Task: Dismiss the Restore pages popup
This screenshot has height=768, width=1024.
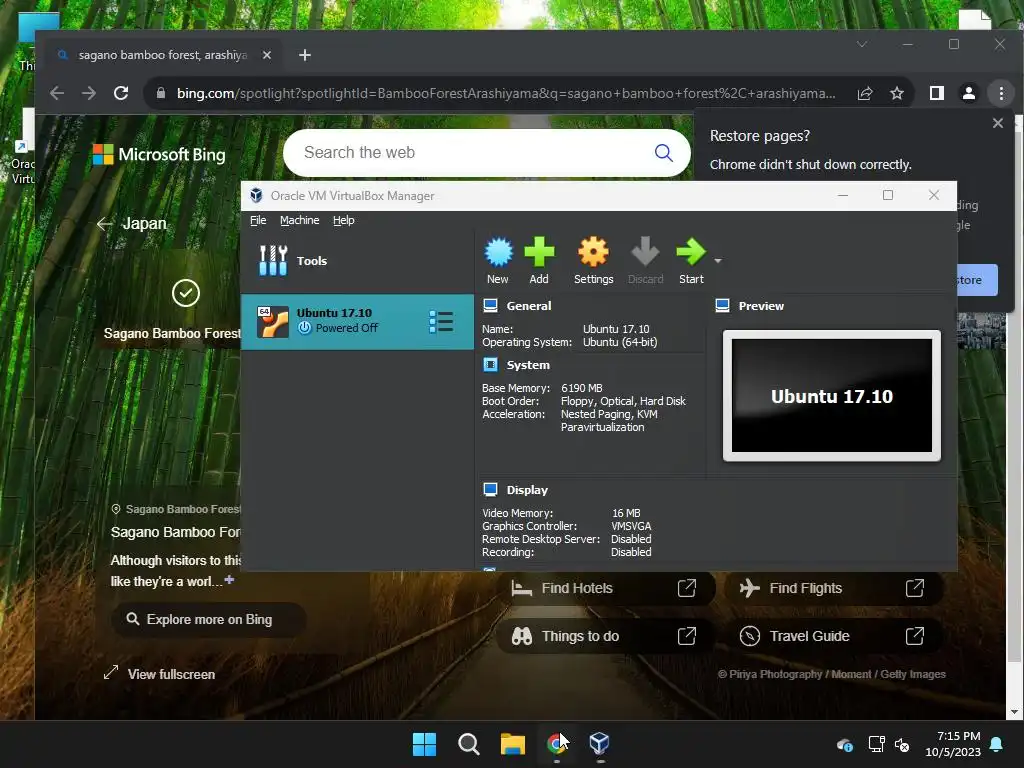Action: tap(998, 123)
